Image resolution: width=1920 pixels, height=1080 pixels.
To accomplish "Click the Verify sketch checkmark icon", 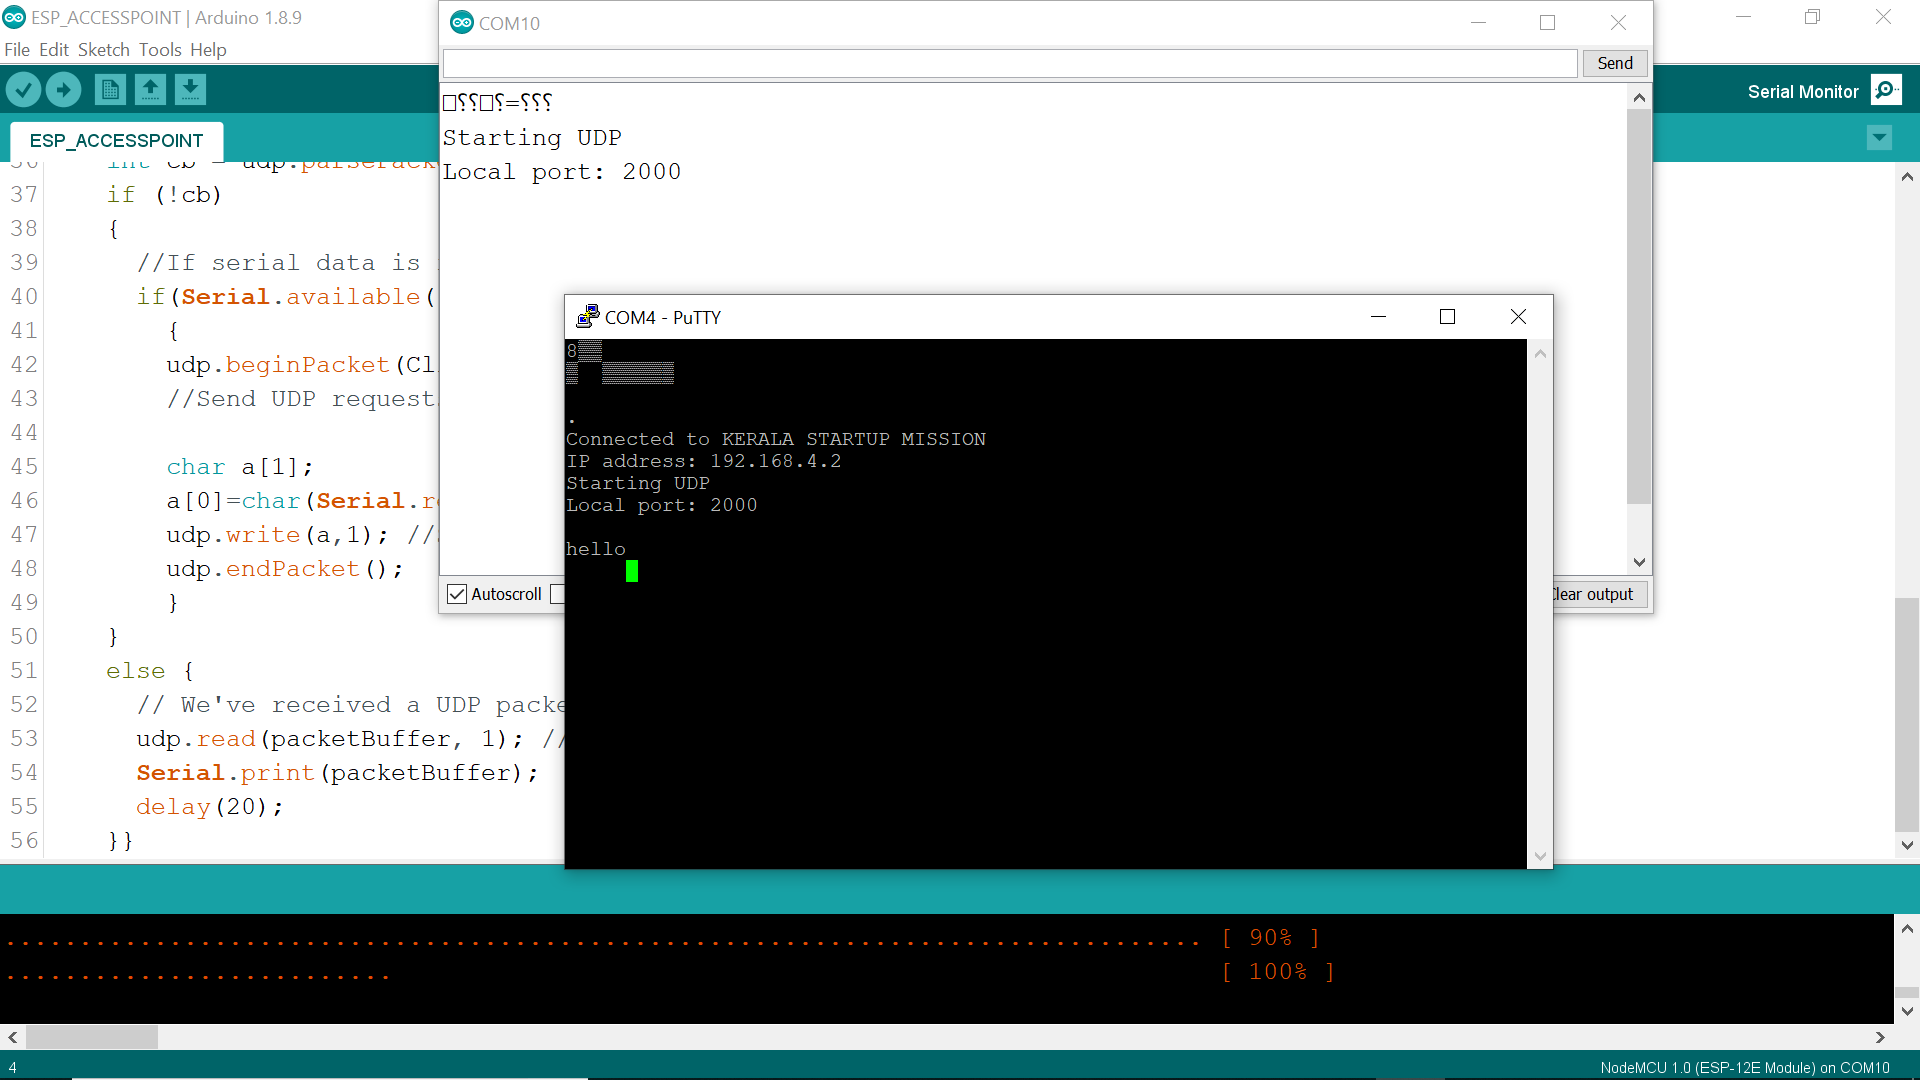I will tap(23, 90).
